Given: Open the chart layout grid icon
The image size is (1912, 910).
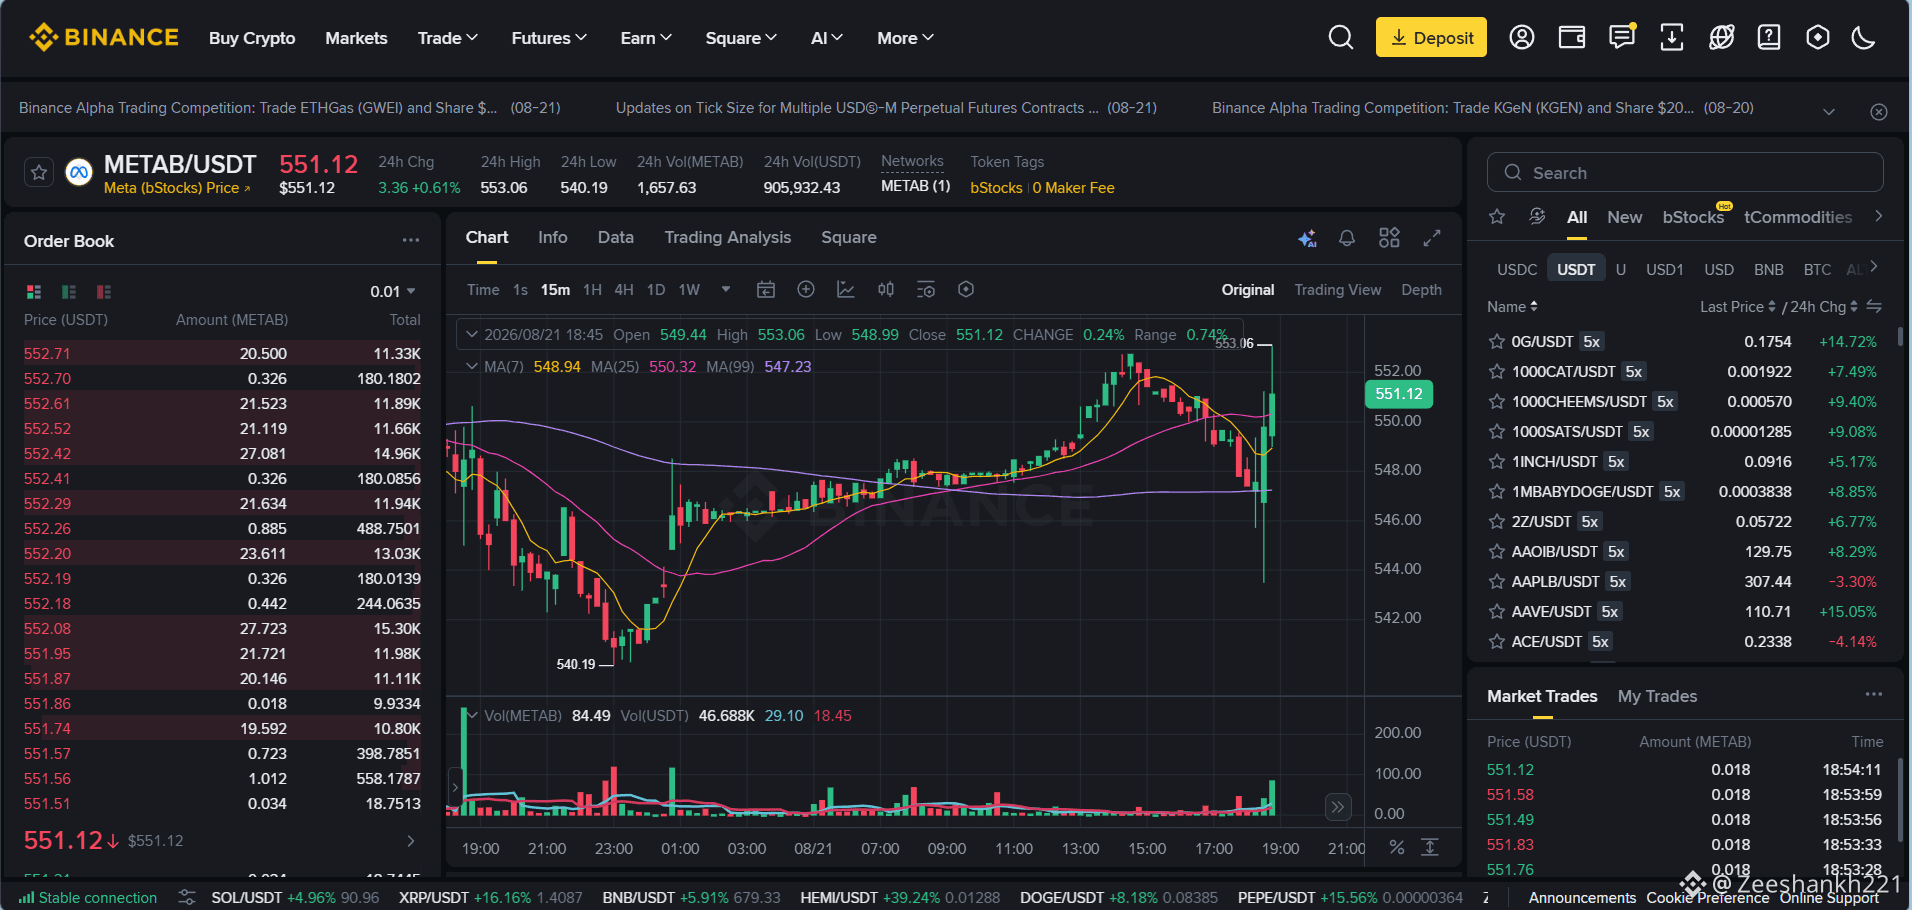Looking at the screenshot, I should tap(1389, 237).
